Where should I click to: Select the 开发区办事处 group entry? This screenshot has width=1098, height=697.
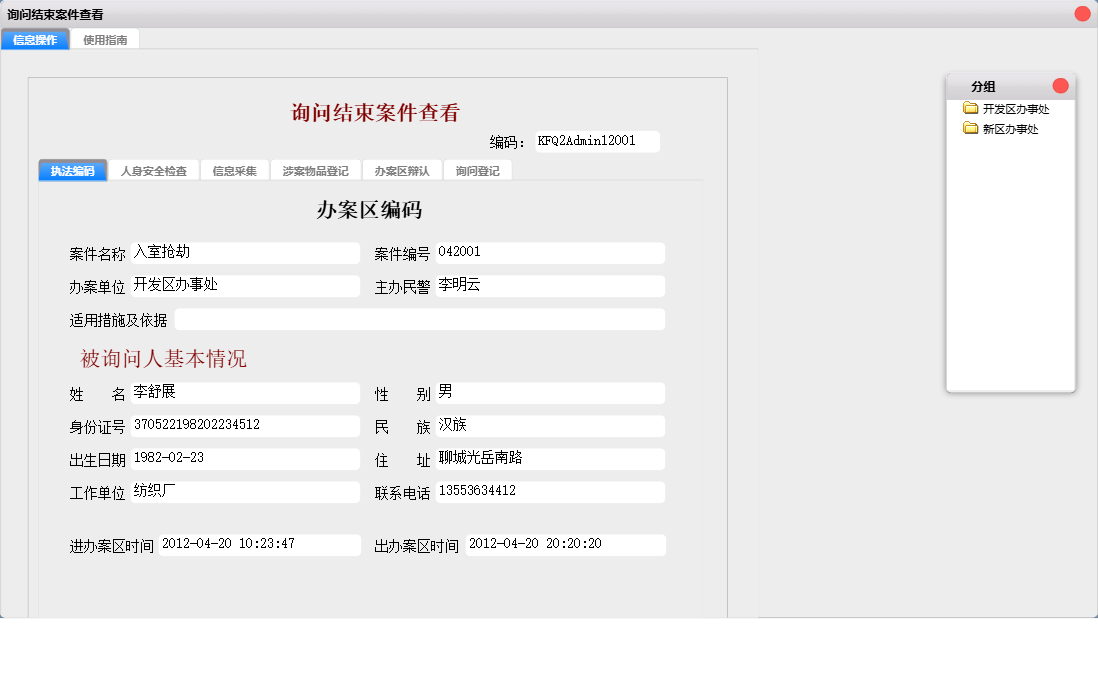[x=1007, y=108]
